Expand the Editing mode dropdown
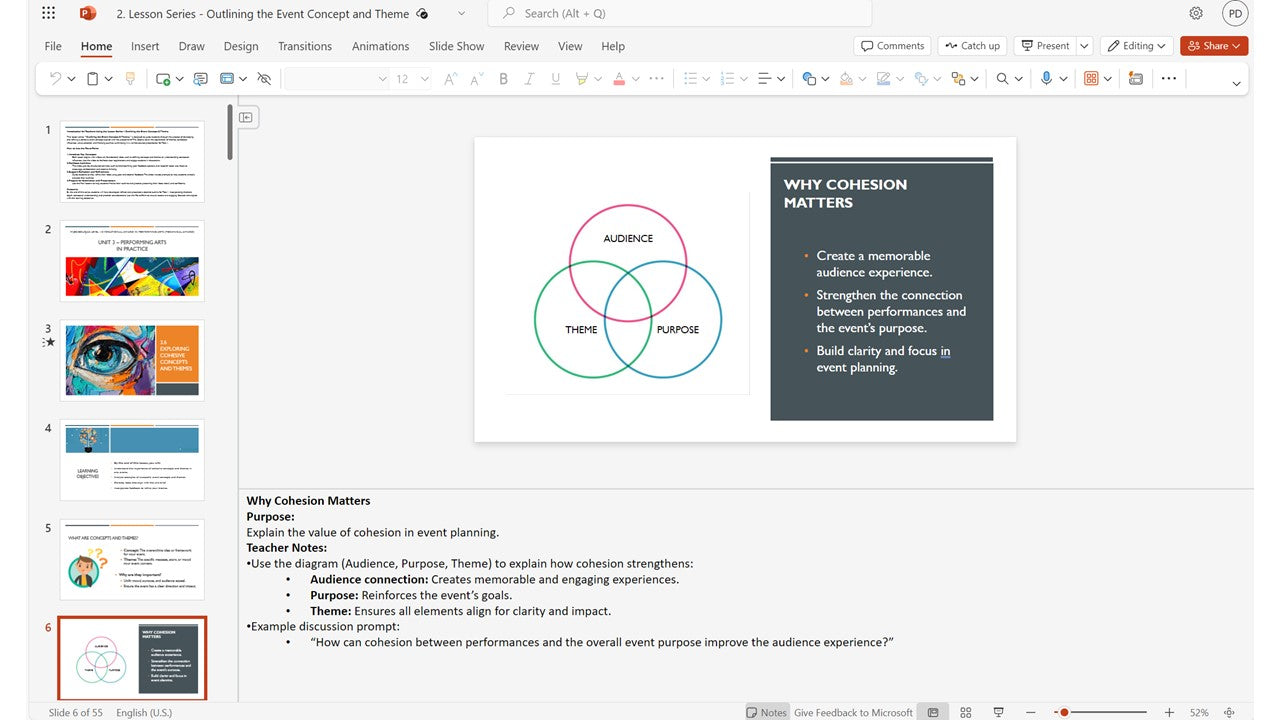This screenshot has height=720, width=1280. 1138,46
